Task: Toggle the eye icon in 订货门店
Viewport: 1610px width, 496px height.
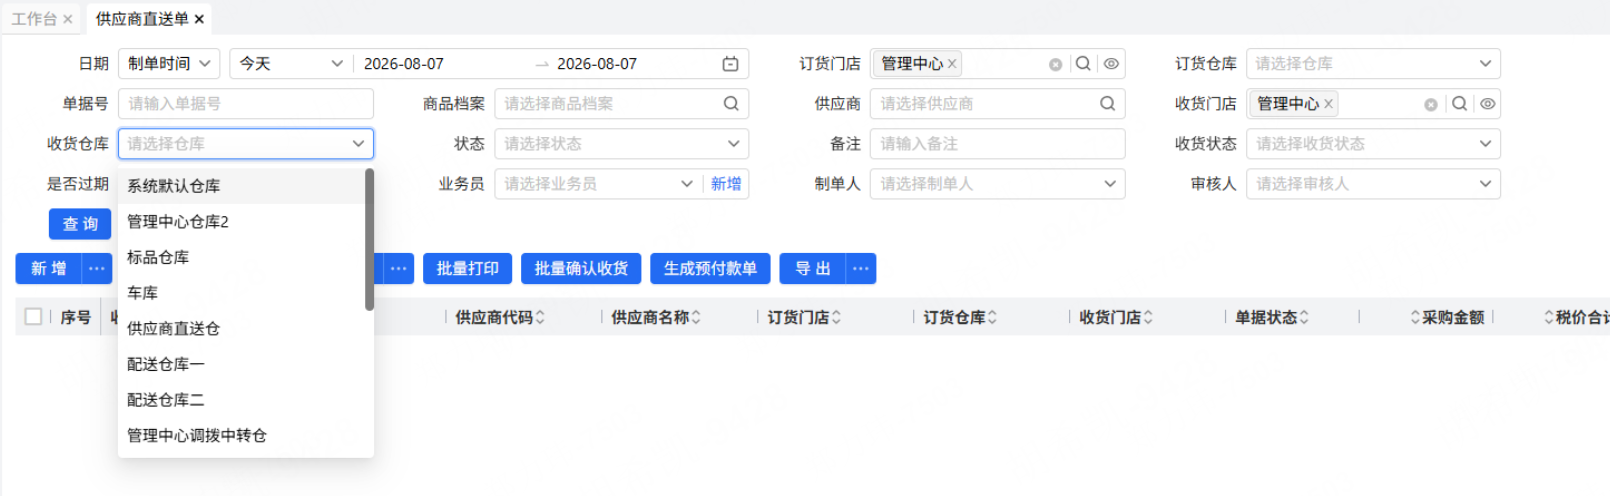Action: point(1111,64)
